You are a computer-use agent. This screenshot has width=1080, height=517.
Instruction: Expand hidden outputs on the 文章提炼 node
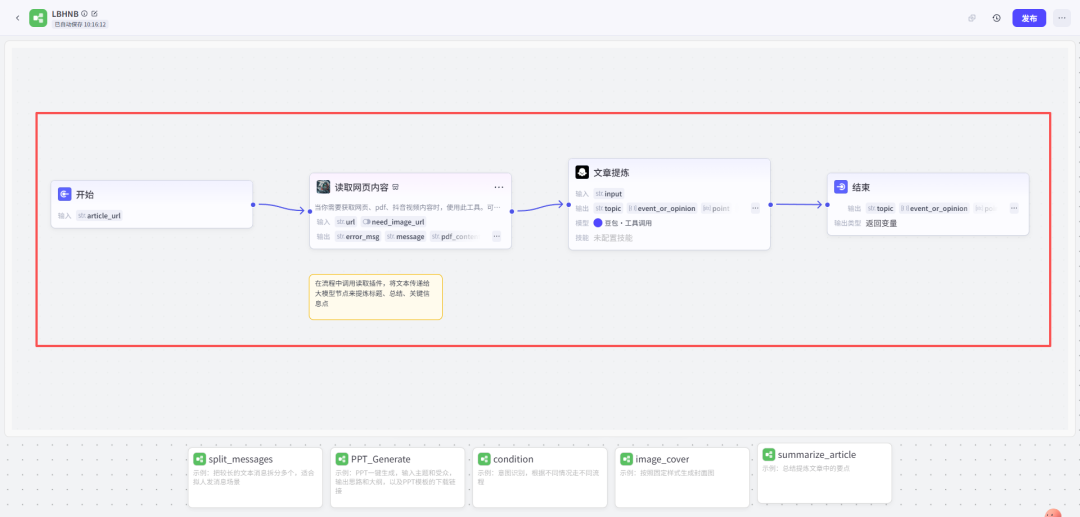pos(755,208)
